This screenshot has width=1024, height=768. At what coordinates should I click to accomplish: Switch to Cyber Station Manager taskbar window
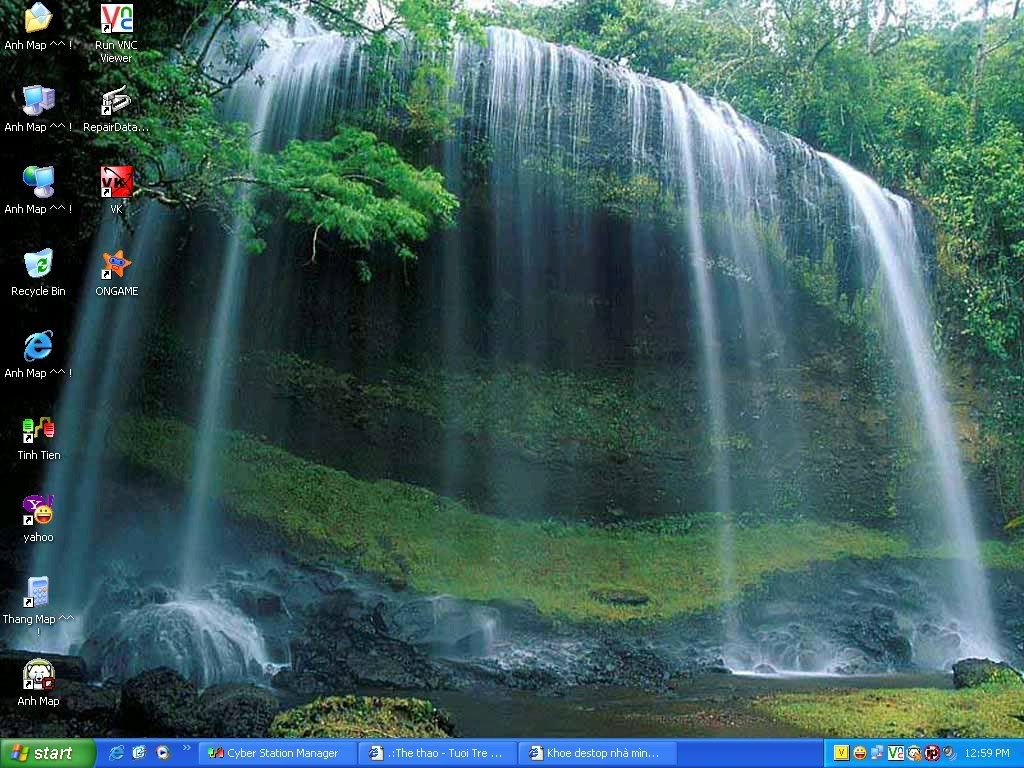pyautogui.click(x=277, y=753)
